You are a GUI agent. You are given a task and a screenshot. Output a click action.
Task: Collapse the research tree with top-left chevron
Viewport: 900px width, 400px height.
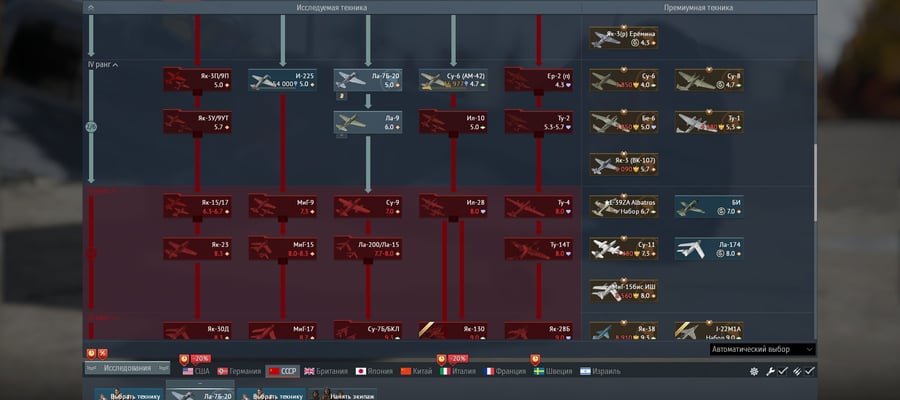91,7
